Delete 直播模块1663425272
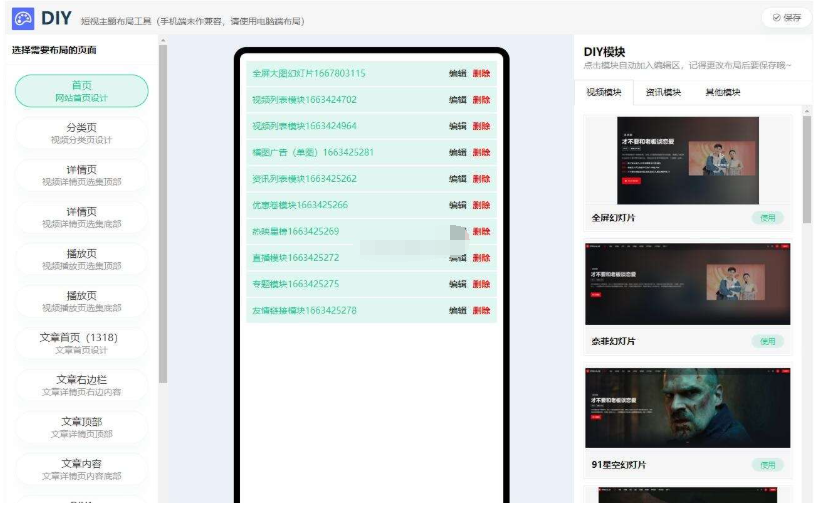The width and height of the screenshot is (814, 519). (x=481, y=258)
